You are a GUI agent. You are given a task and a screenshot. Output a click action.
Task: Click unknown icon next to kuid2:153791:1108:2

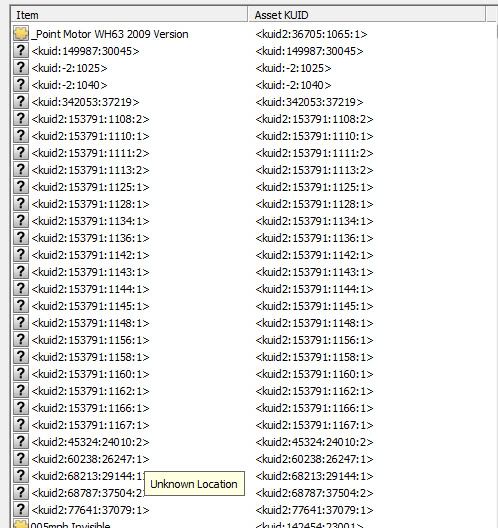(21, 119)
